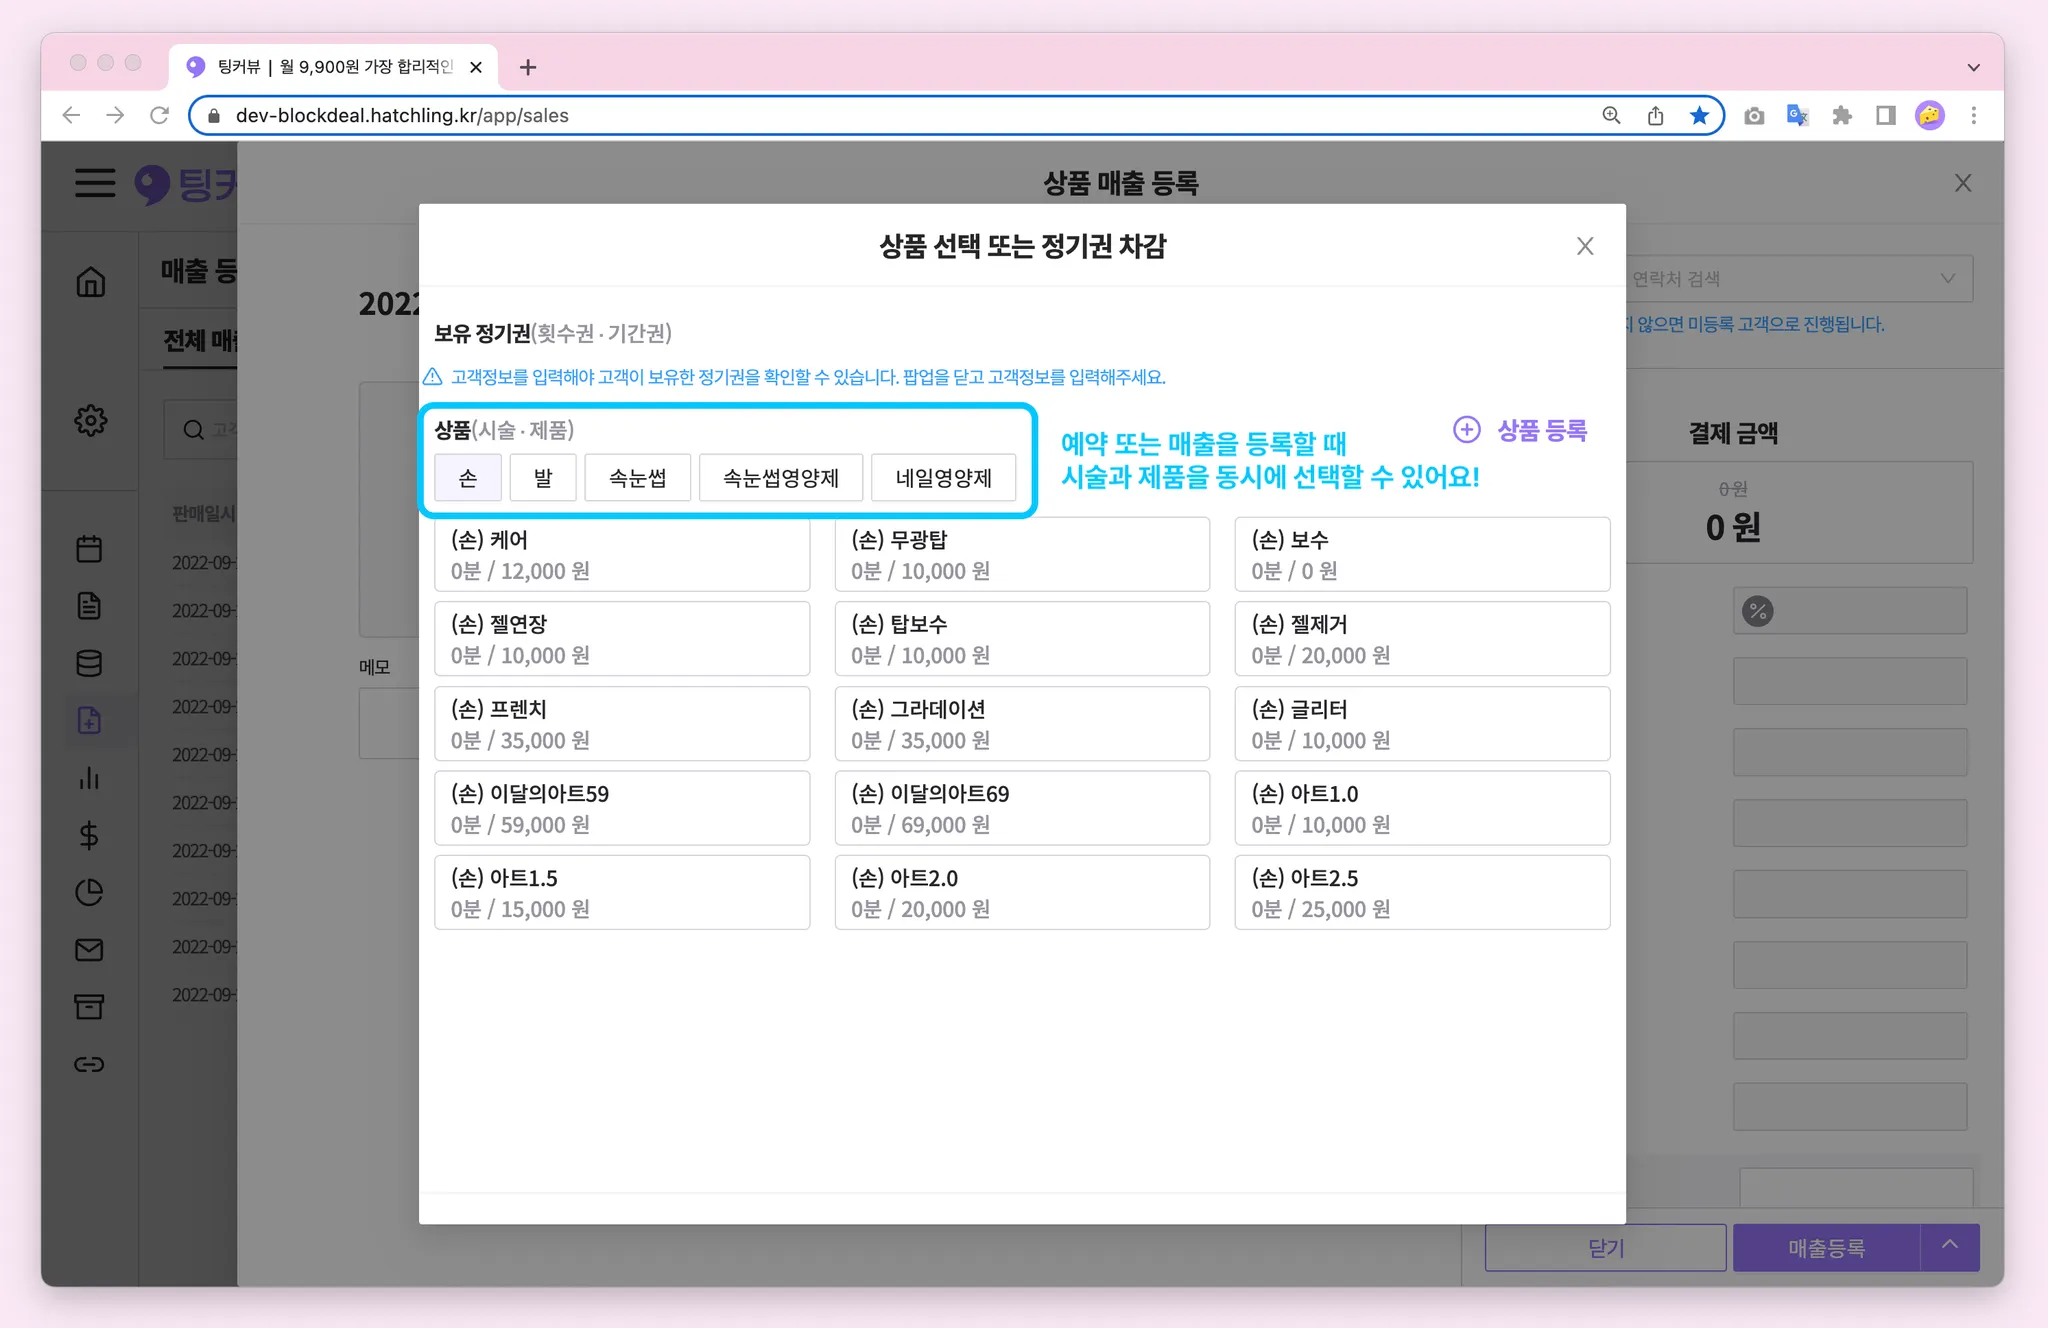The width and height of the screenshot is (2048, 1328).
Task: Open the browser tab list chevron
Action: (x=1973, y=68)
